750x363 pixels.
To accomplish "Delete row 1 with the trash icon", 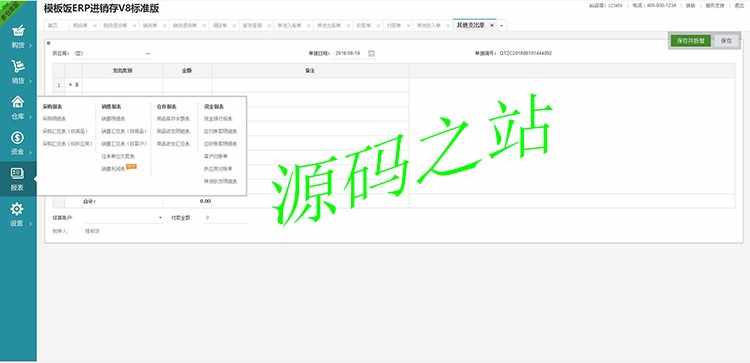I will 77,85.
